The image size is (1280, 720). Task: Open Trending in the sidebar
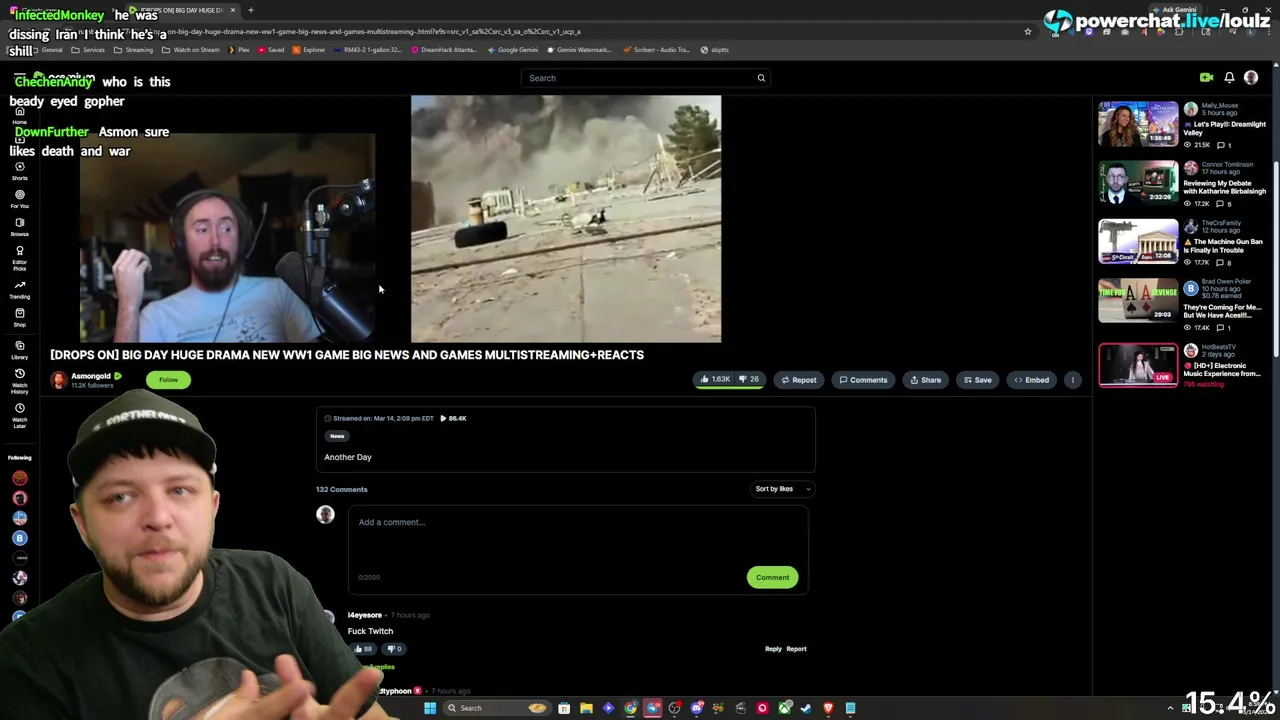19,290
